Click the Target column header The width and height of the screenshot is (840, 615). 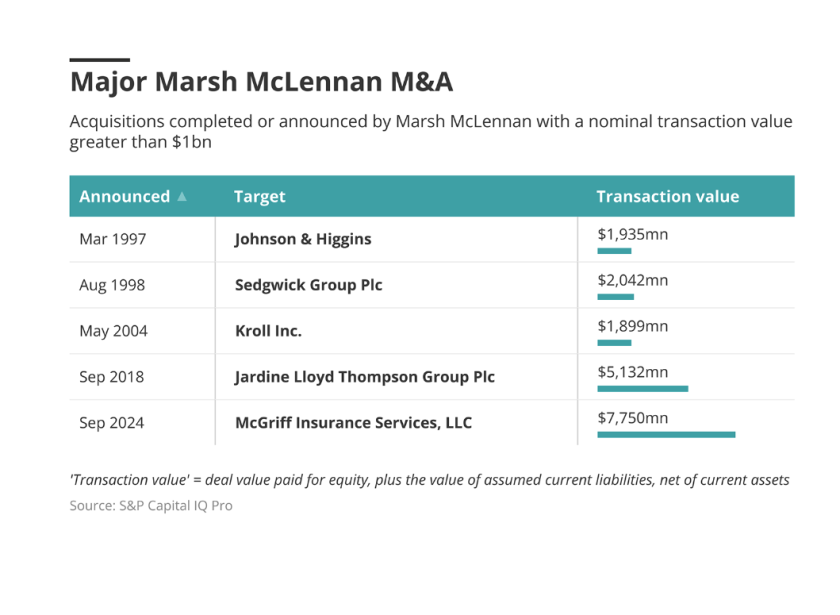click(260, 197)
